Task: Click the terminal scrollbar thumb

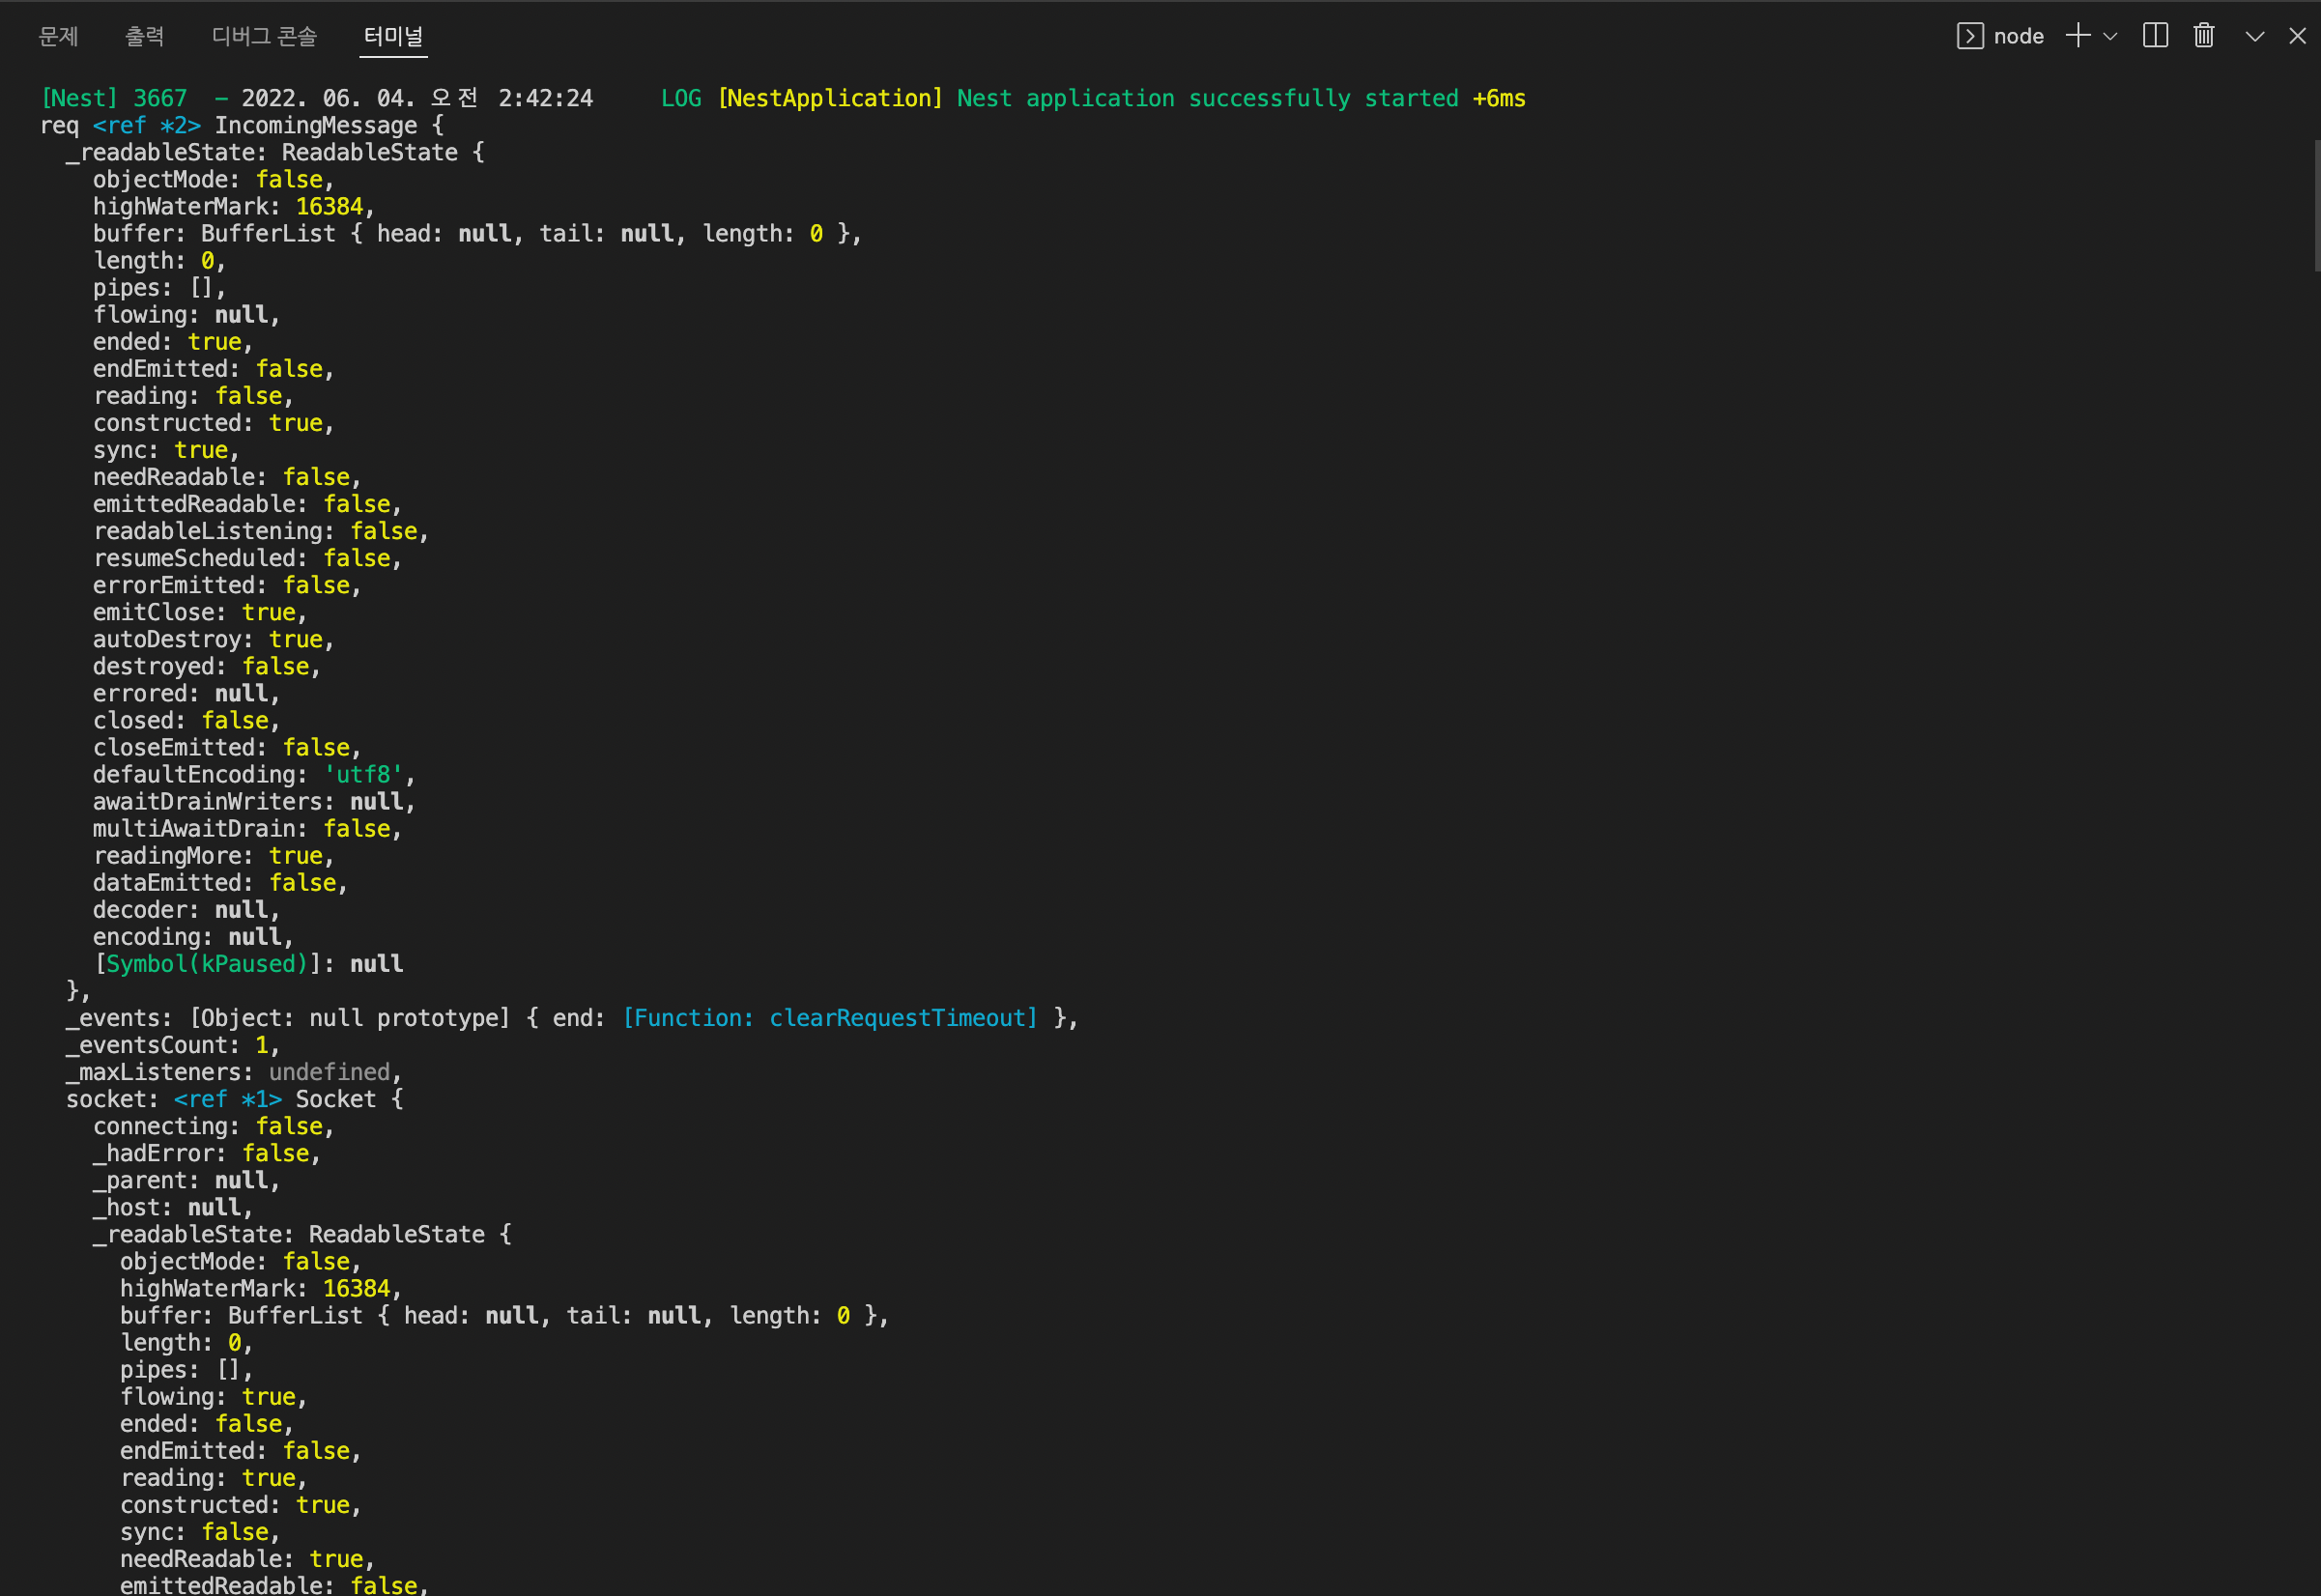Action: (2315, 205)
